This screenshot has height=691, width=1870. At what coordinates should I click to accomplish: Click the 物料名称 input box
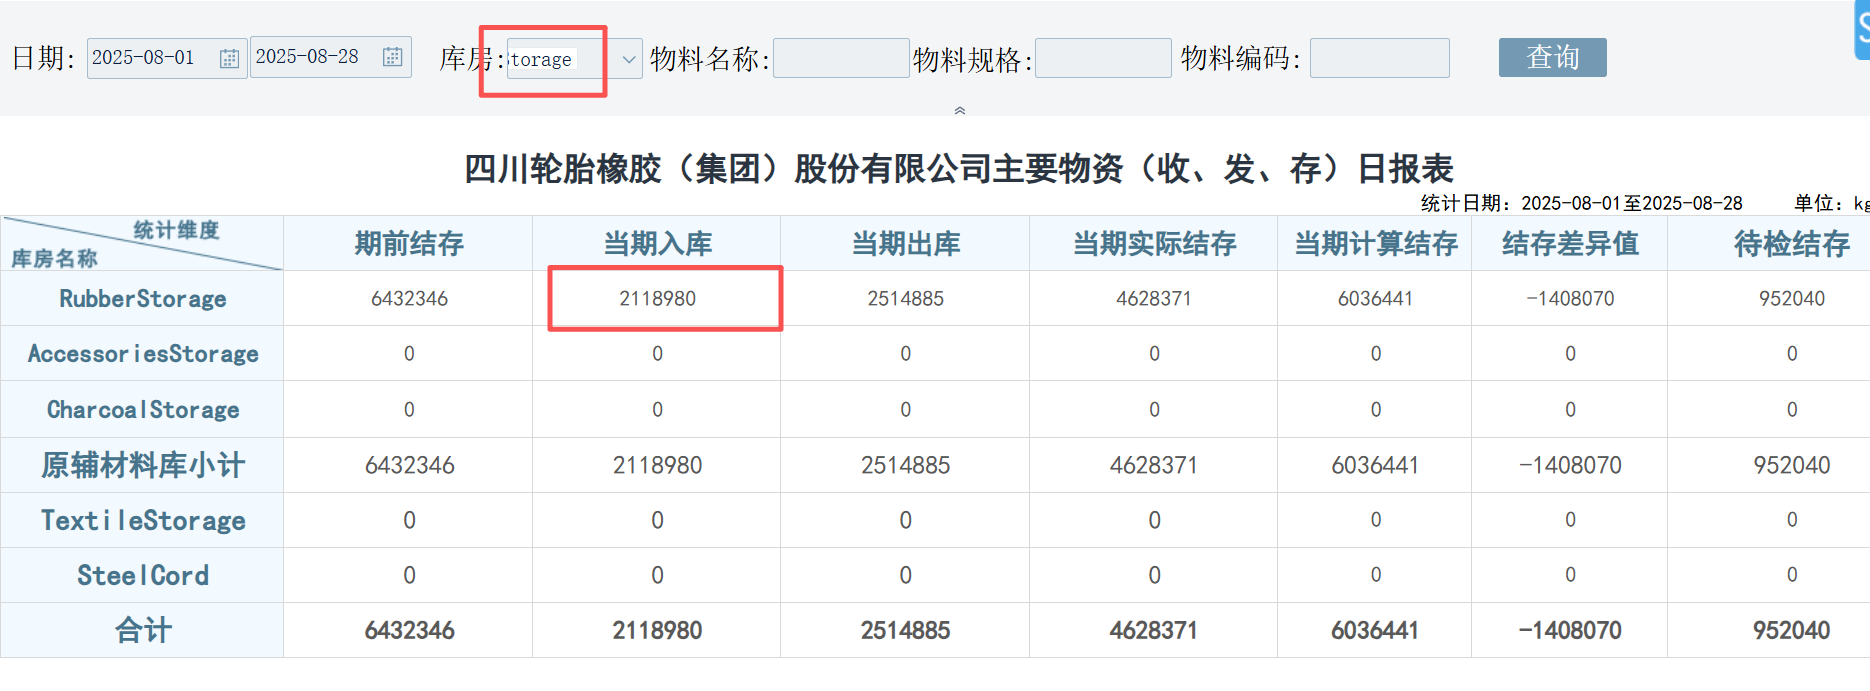841,58
